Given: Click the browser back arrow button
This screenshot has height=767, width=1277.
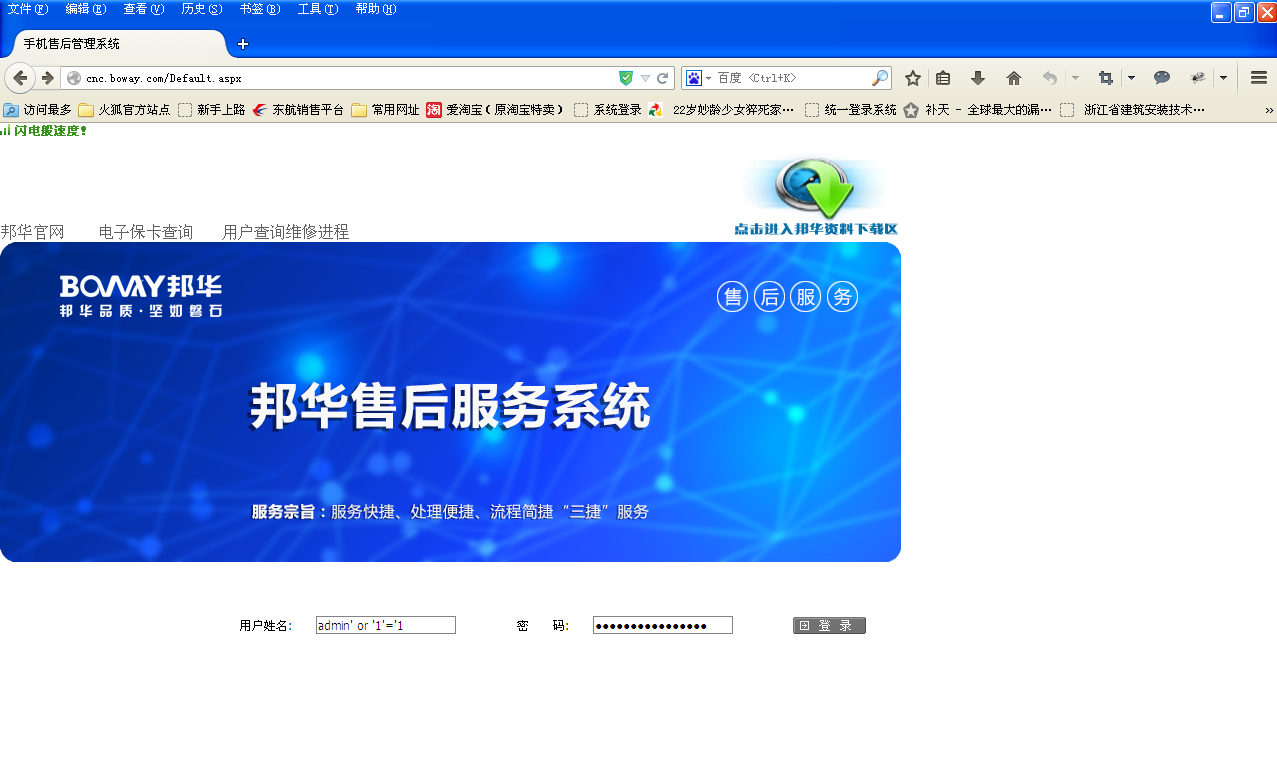Looking at the screenshot, I should 19,78.
